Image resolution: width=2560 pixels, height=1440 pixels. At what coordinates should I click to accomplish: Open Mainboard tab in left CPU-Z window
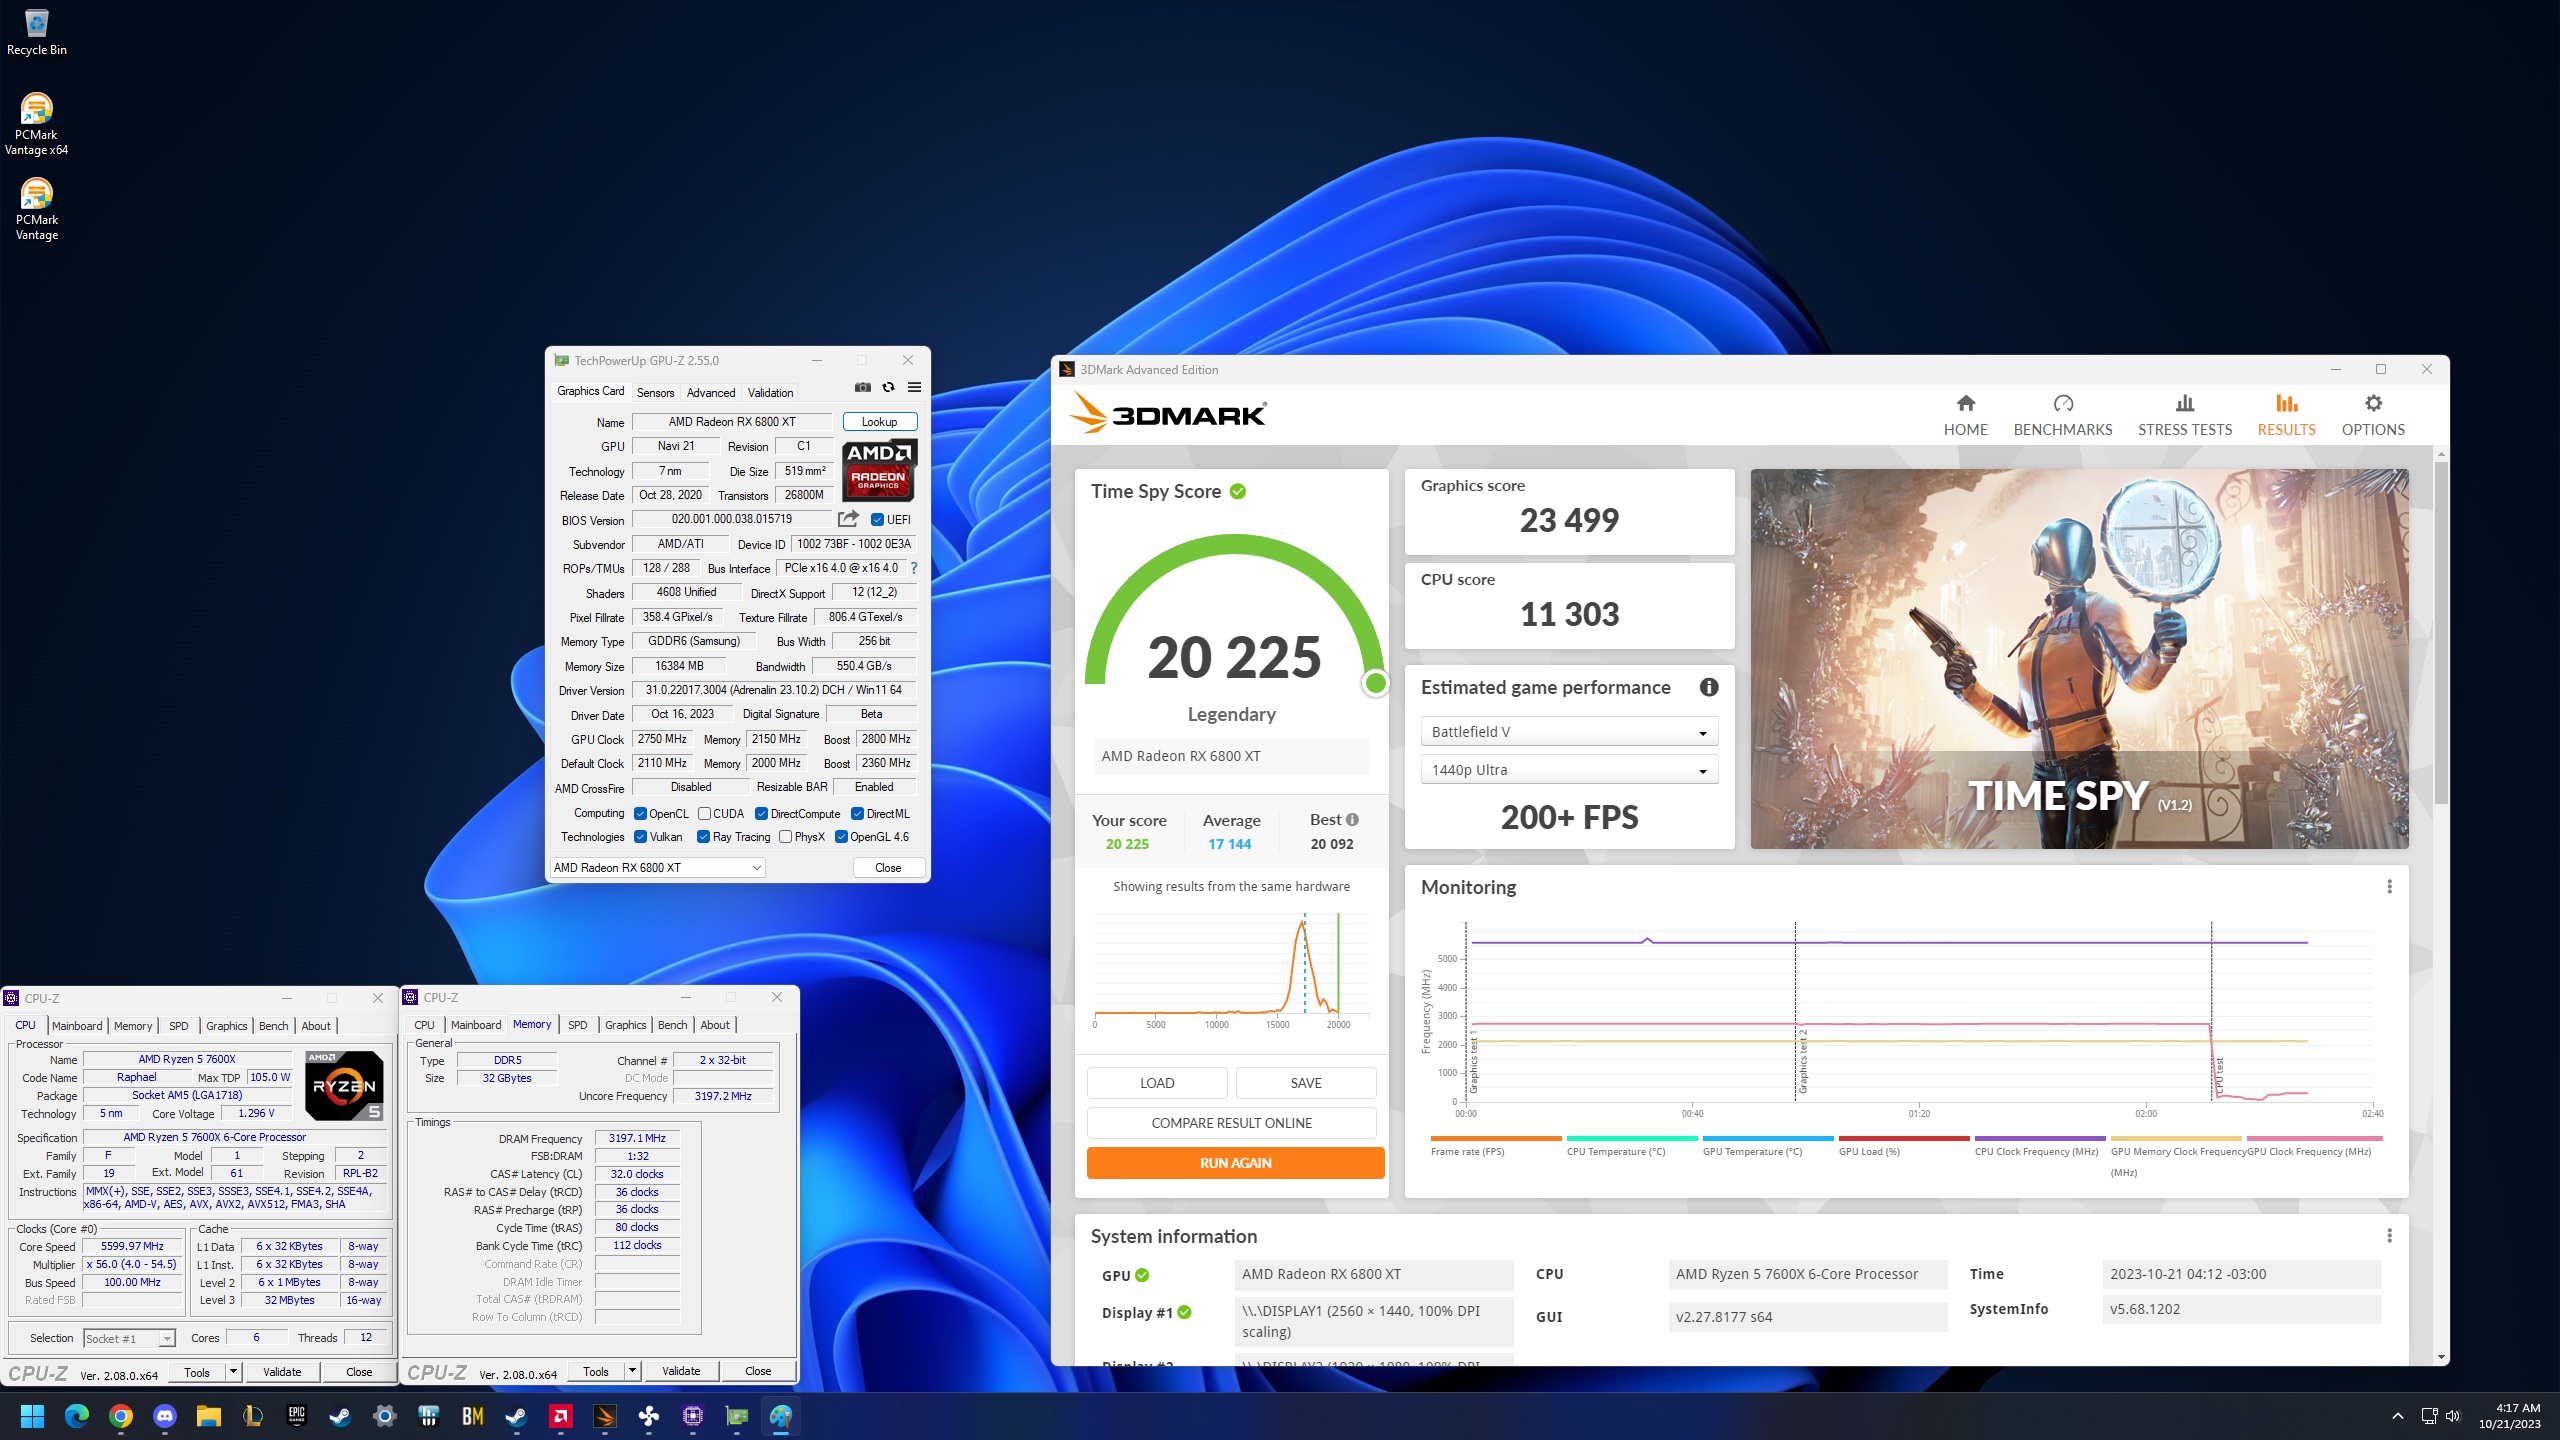(x=77, y=1026)
